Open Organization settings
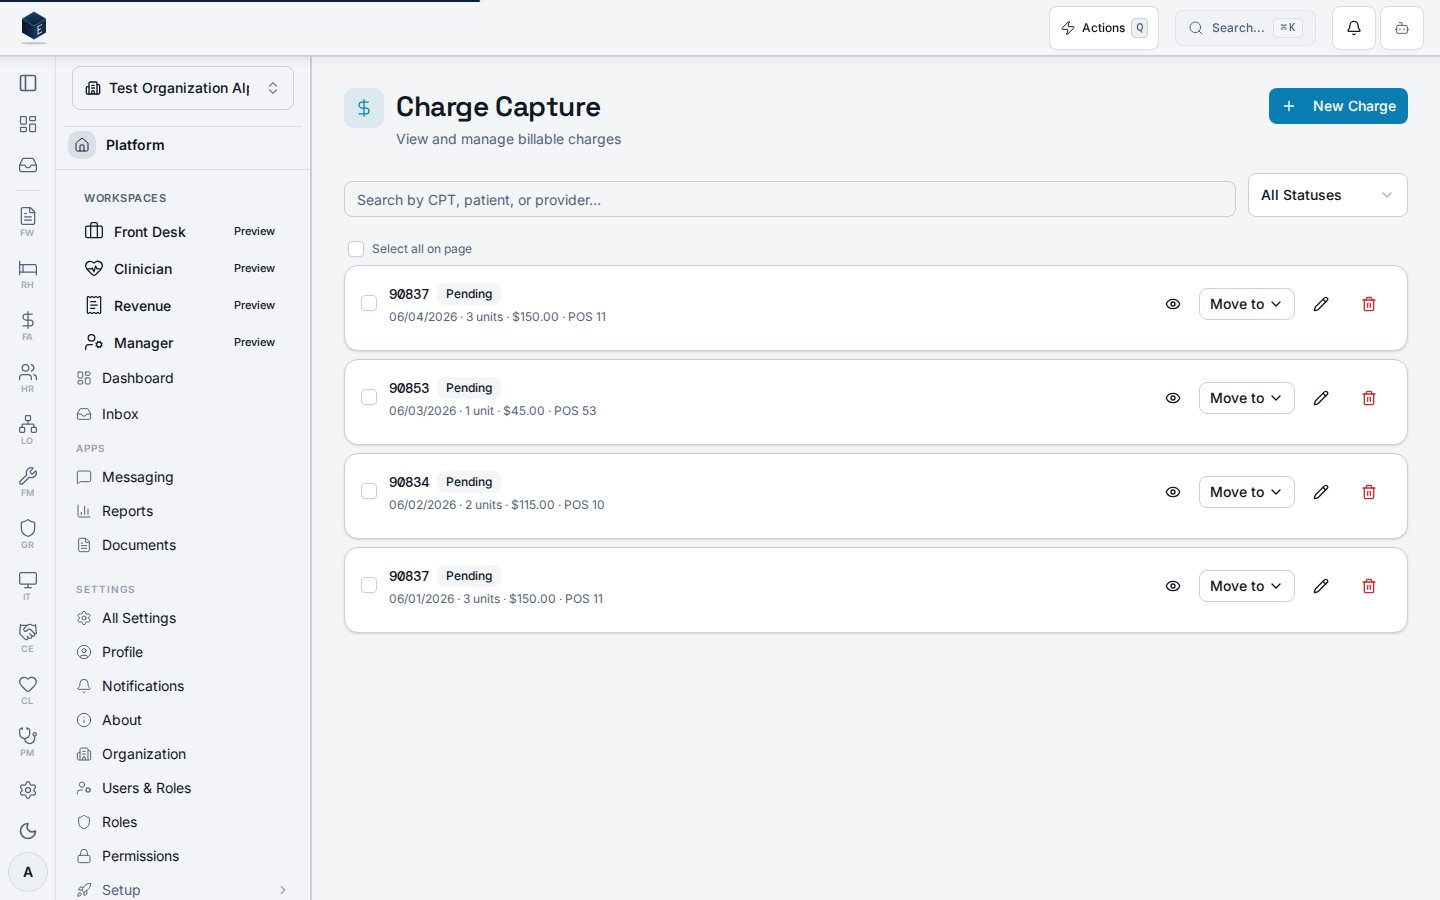Screen dimensions: 1440x900 [x=183, y=754]
